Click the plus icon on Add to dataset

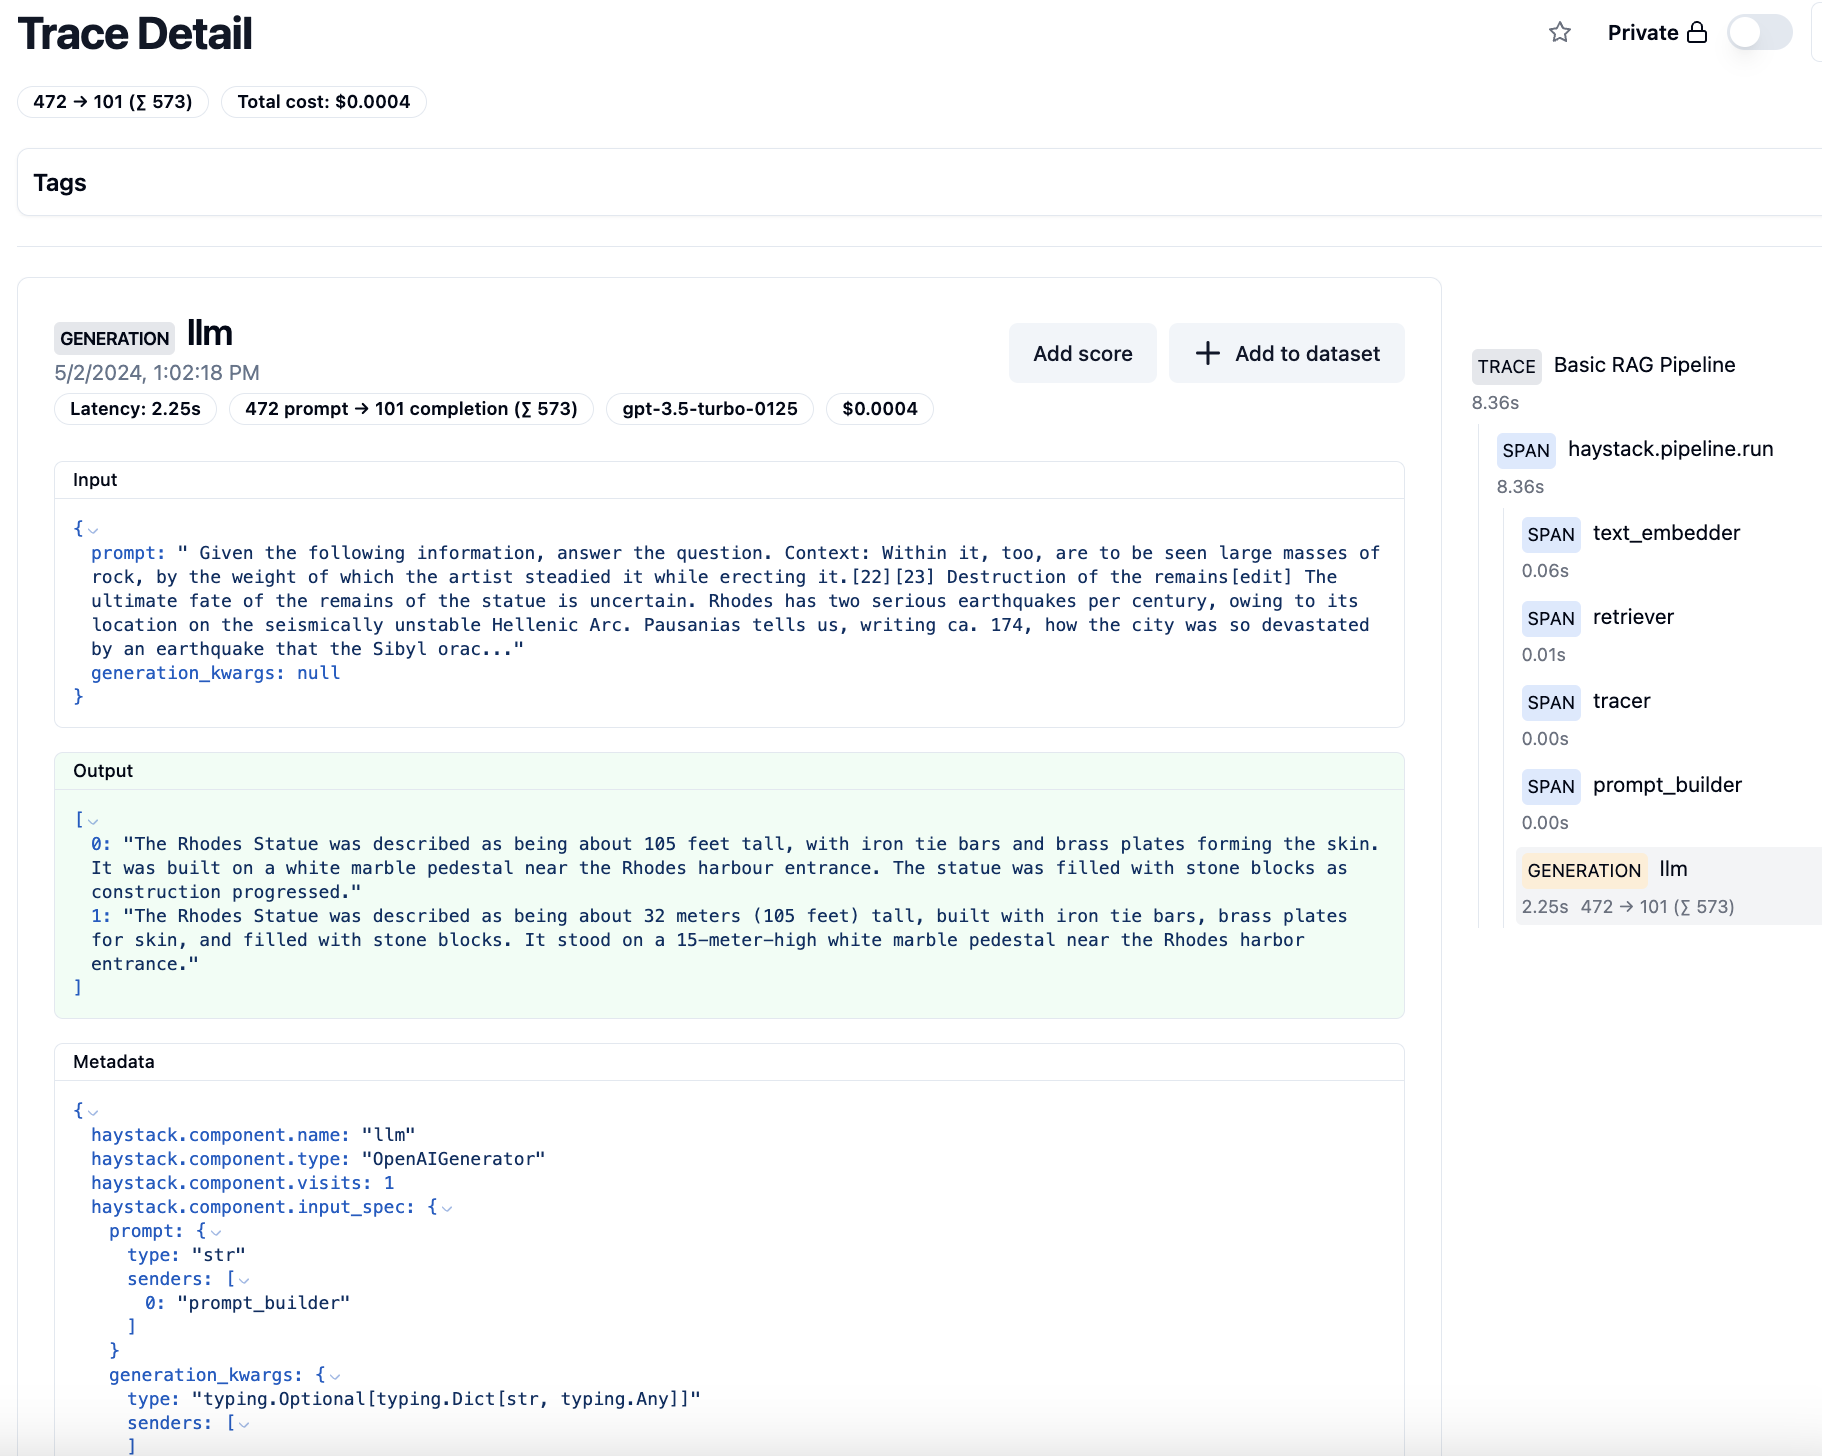pyautogui.click(x=1208, y=353)
